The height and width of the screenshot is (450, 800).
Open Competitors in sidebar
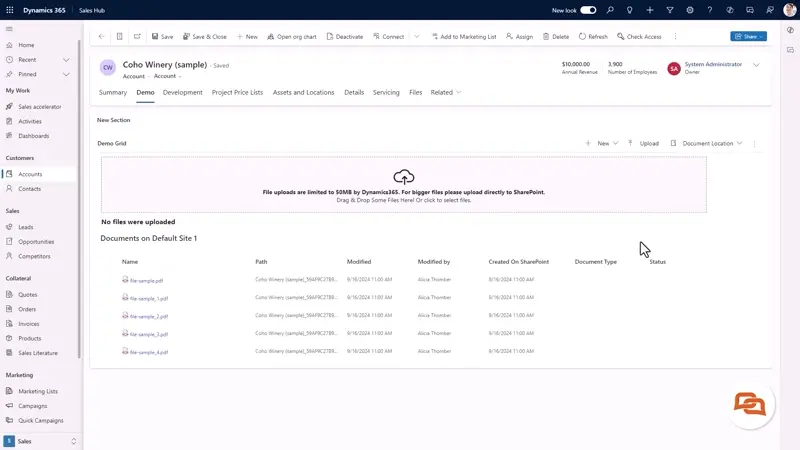[x=34, y=257]
